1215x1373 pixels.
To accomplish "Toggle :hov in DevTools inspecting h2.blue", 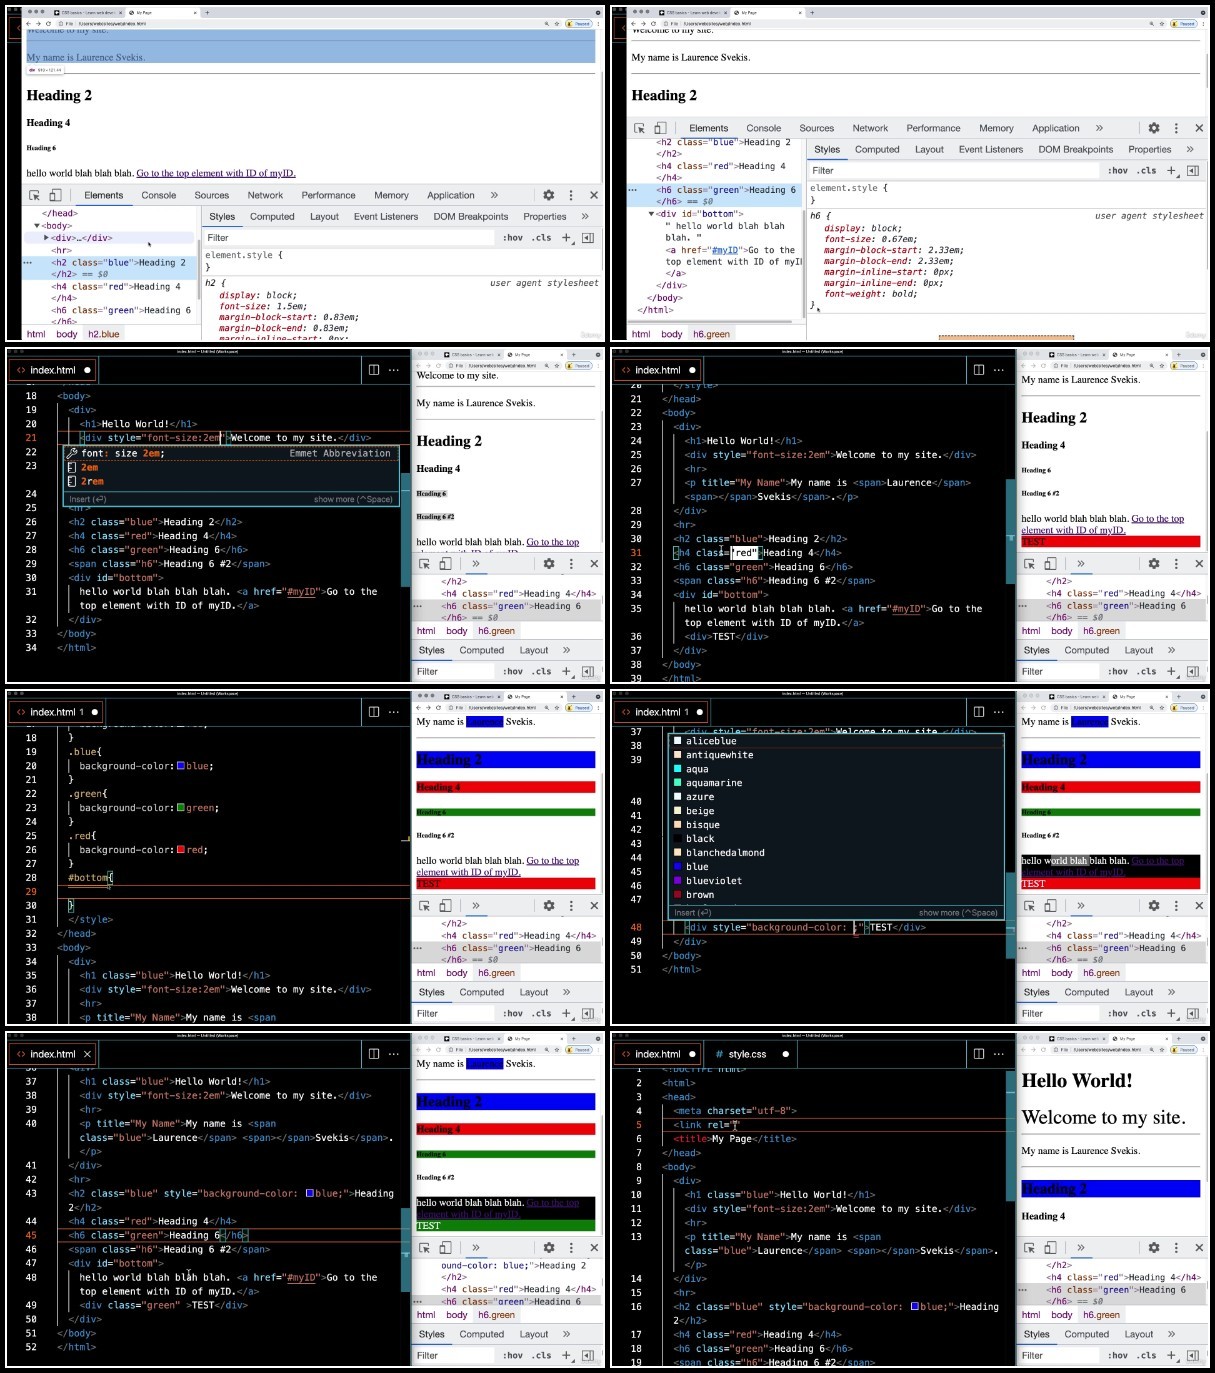I will pyautogui.click(x=513, y=238).
